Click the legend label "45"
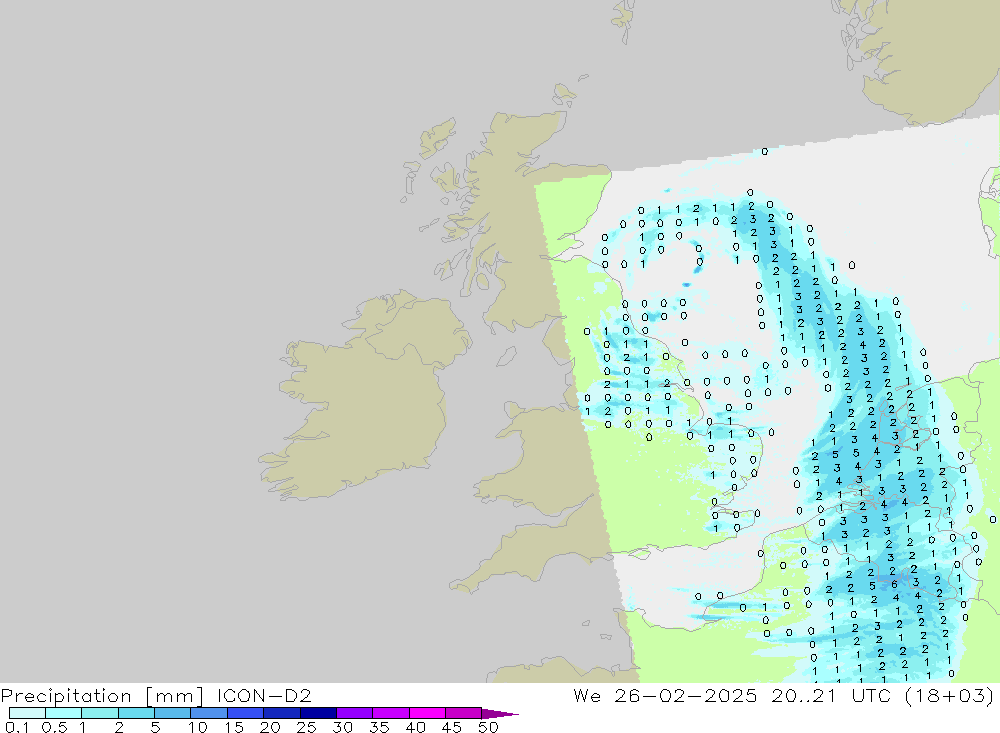The height and width of the screenshot is (733, 1000). 452,727
